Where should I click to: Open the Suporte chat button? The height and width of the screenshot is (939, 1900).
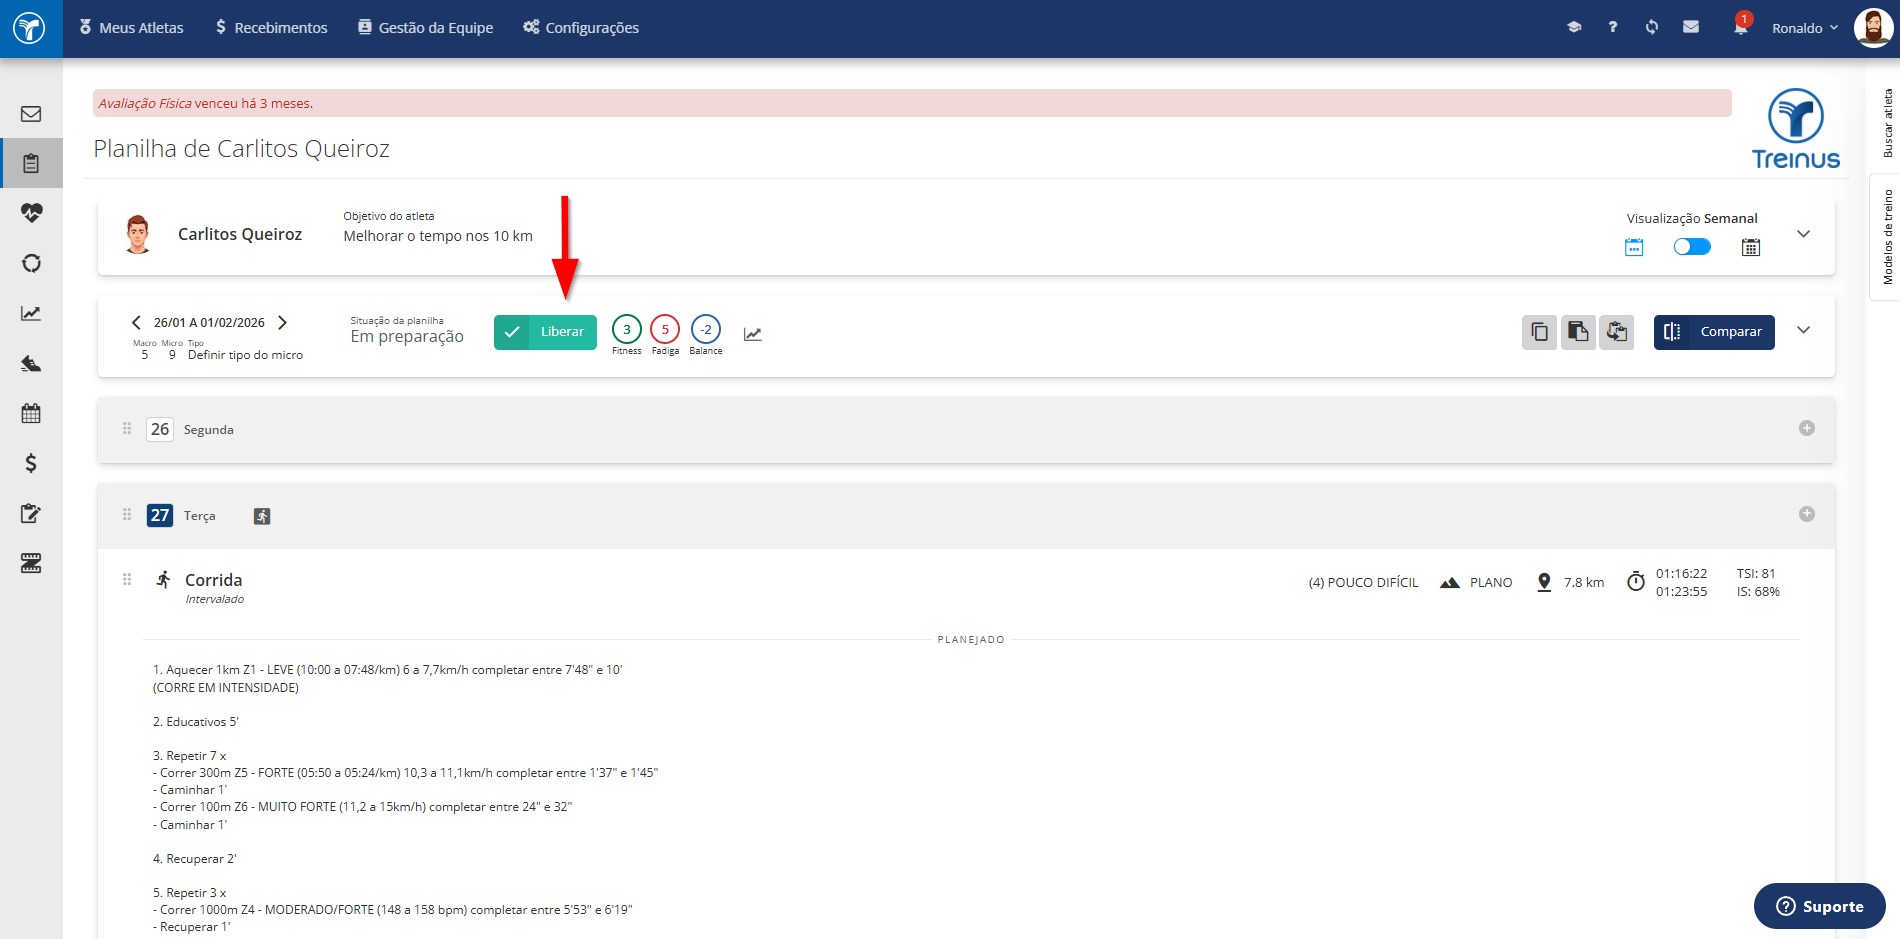pos(1820,906)
